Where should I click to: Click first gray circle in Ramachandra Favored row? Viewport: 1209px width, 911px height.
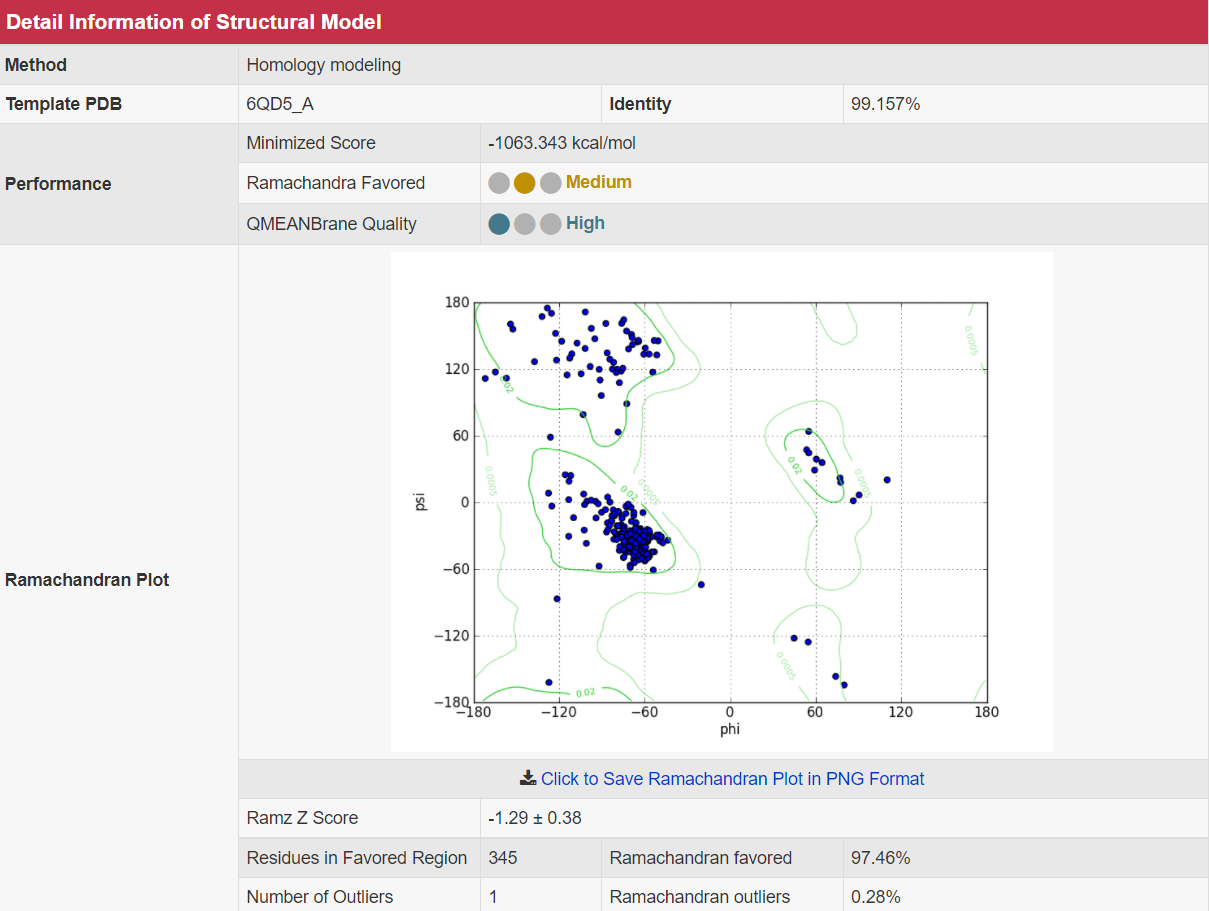click(x=499, y=183)
